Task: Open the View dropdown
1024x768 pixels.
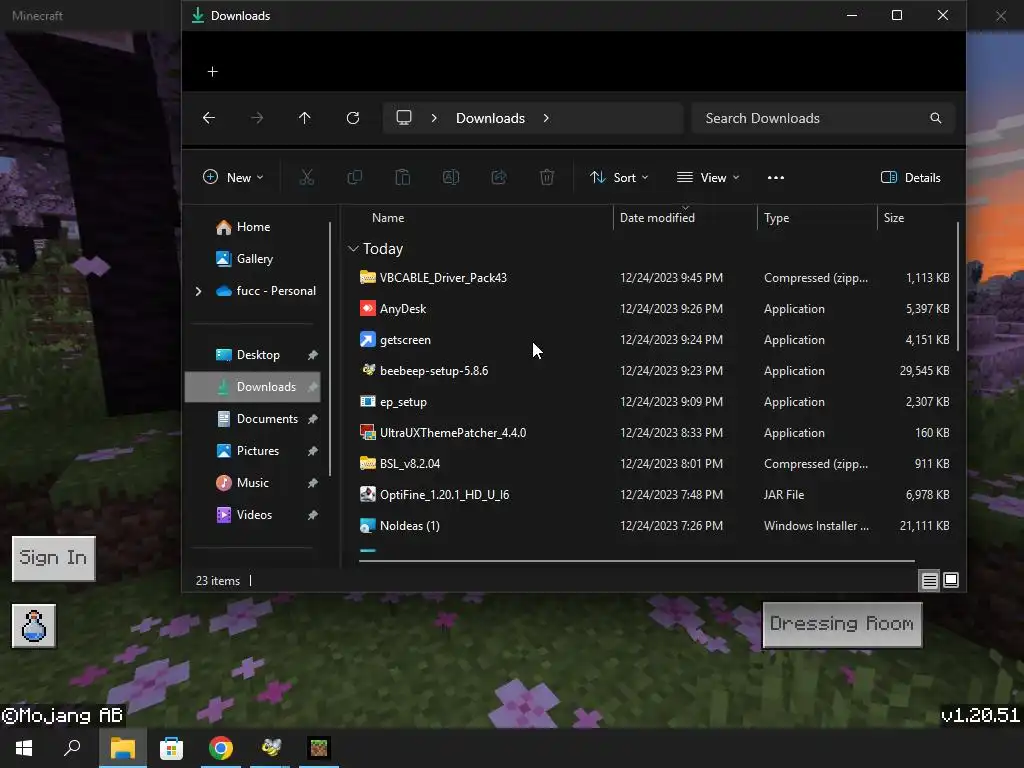Action: coord(709,178)
